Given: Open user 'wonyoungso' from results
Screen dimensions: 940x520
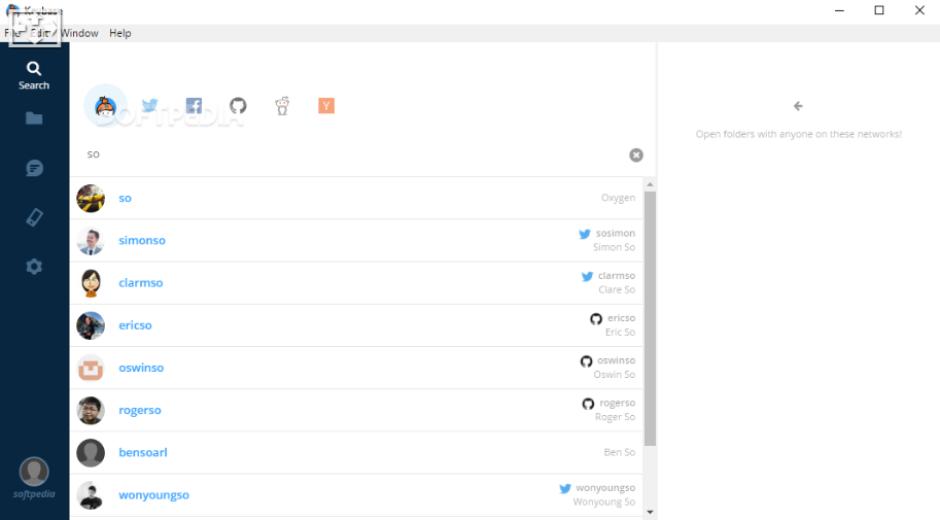Looking at the screenshot, I should click(x=357, y=495).
